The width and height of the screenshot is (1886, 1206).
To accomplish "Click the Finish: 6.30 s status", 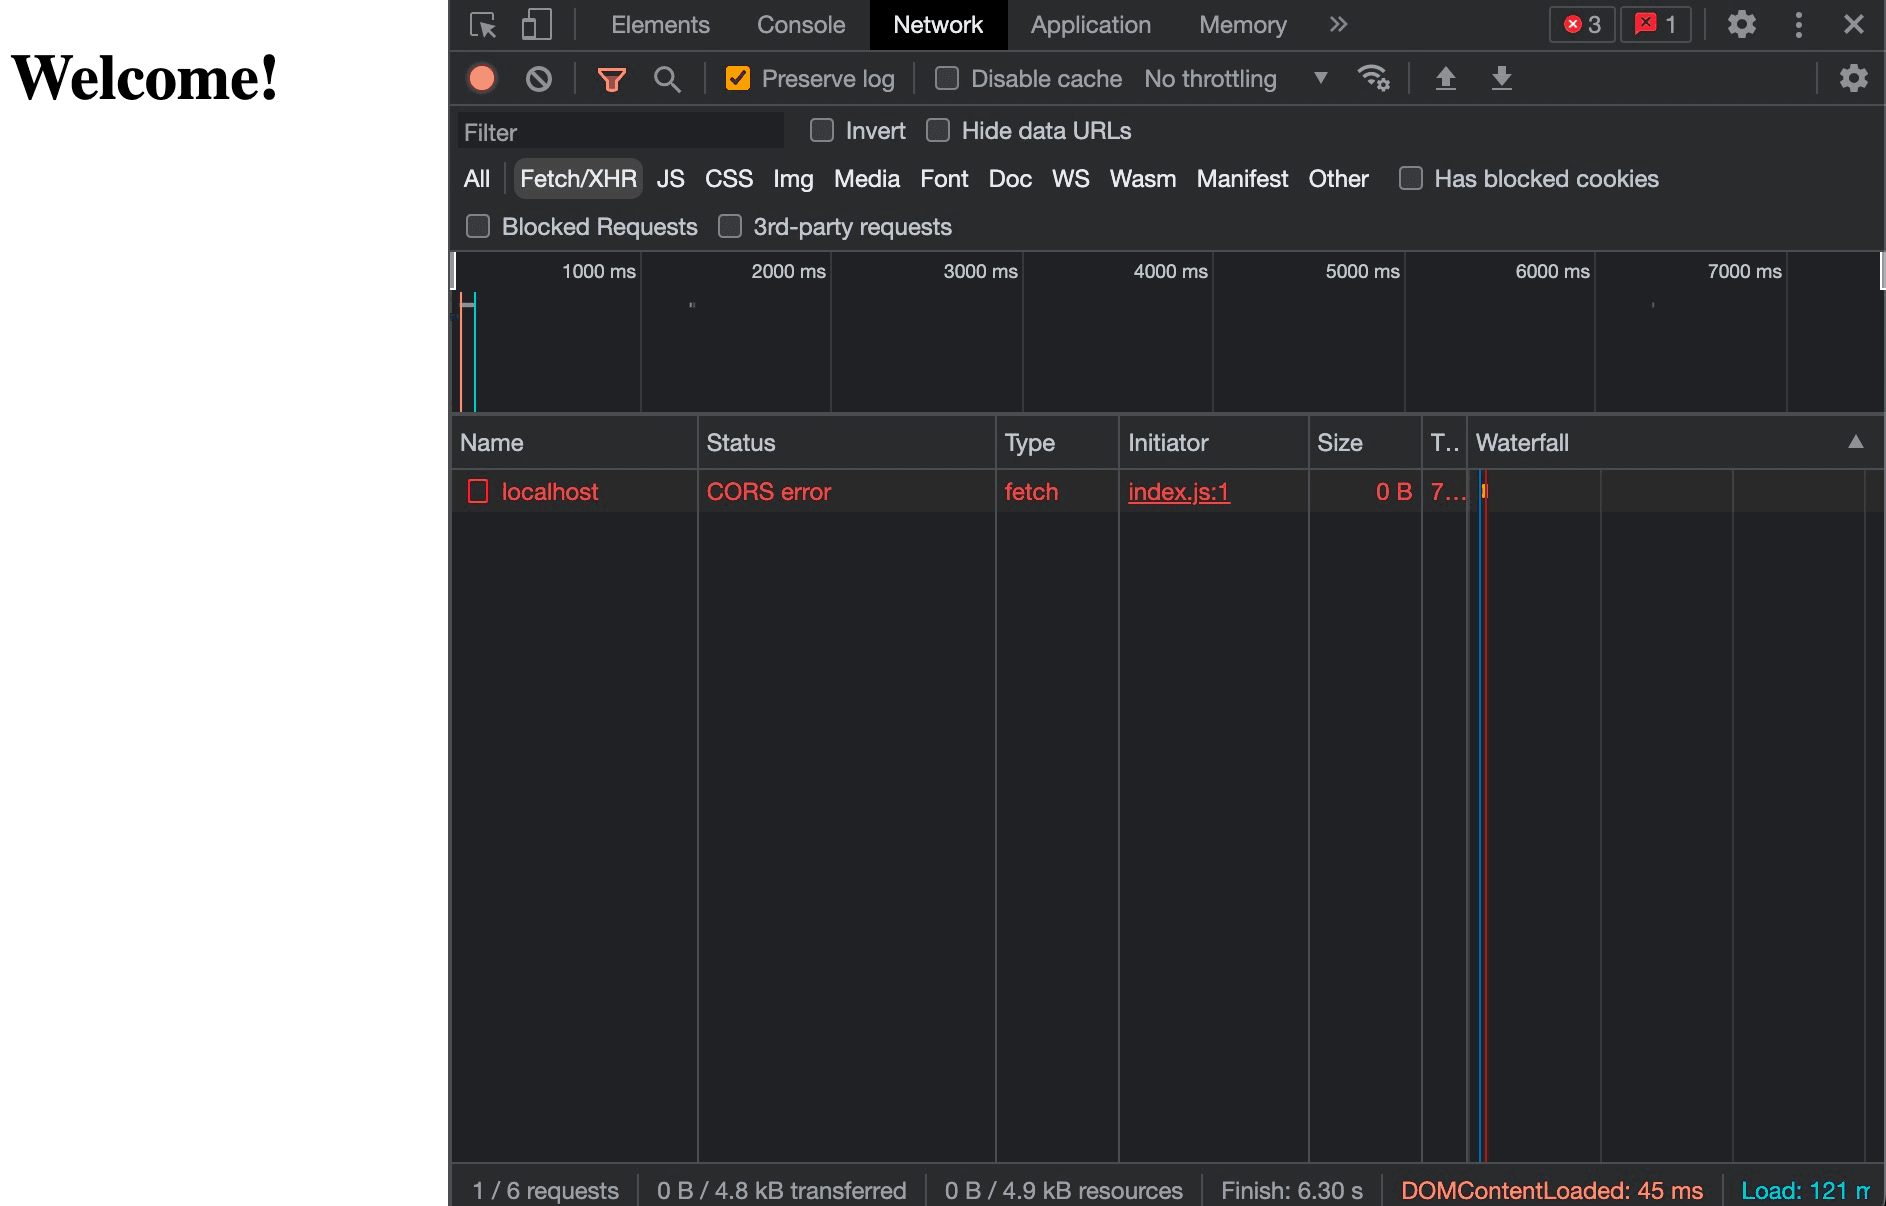I will (1291, 1190).
